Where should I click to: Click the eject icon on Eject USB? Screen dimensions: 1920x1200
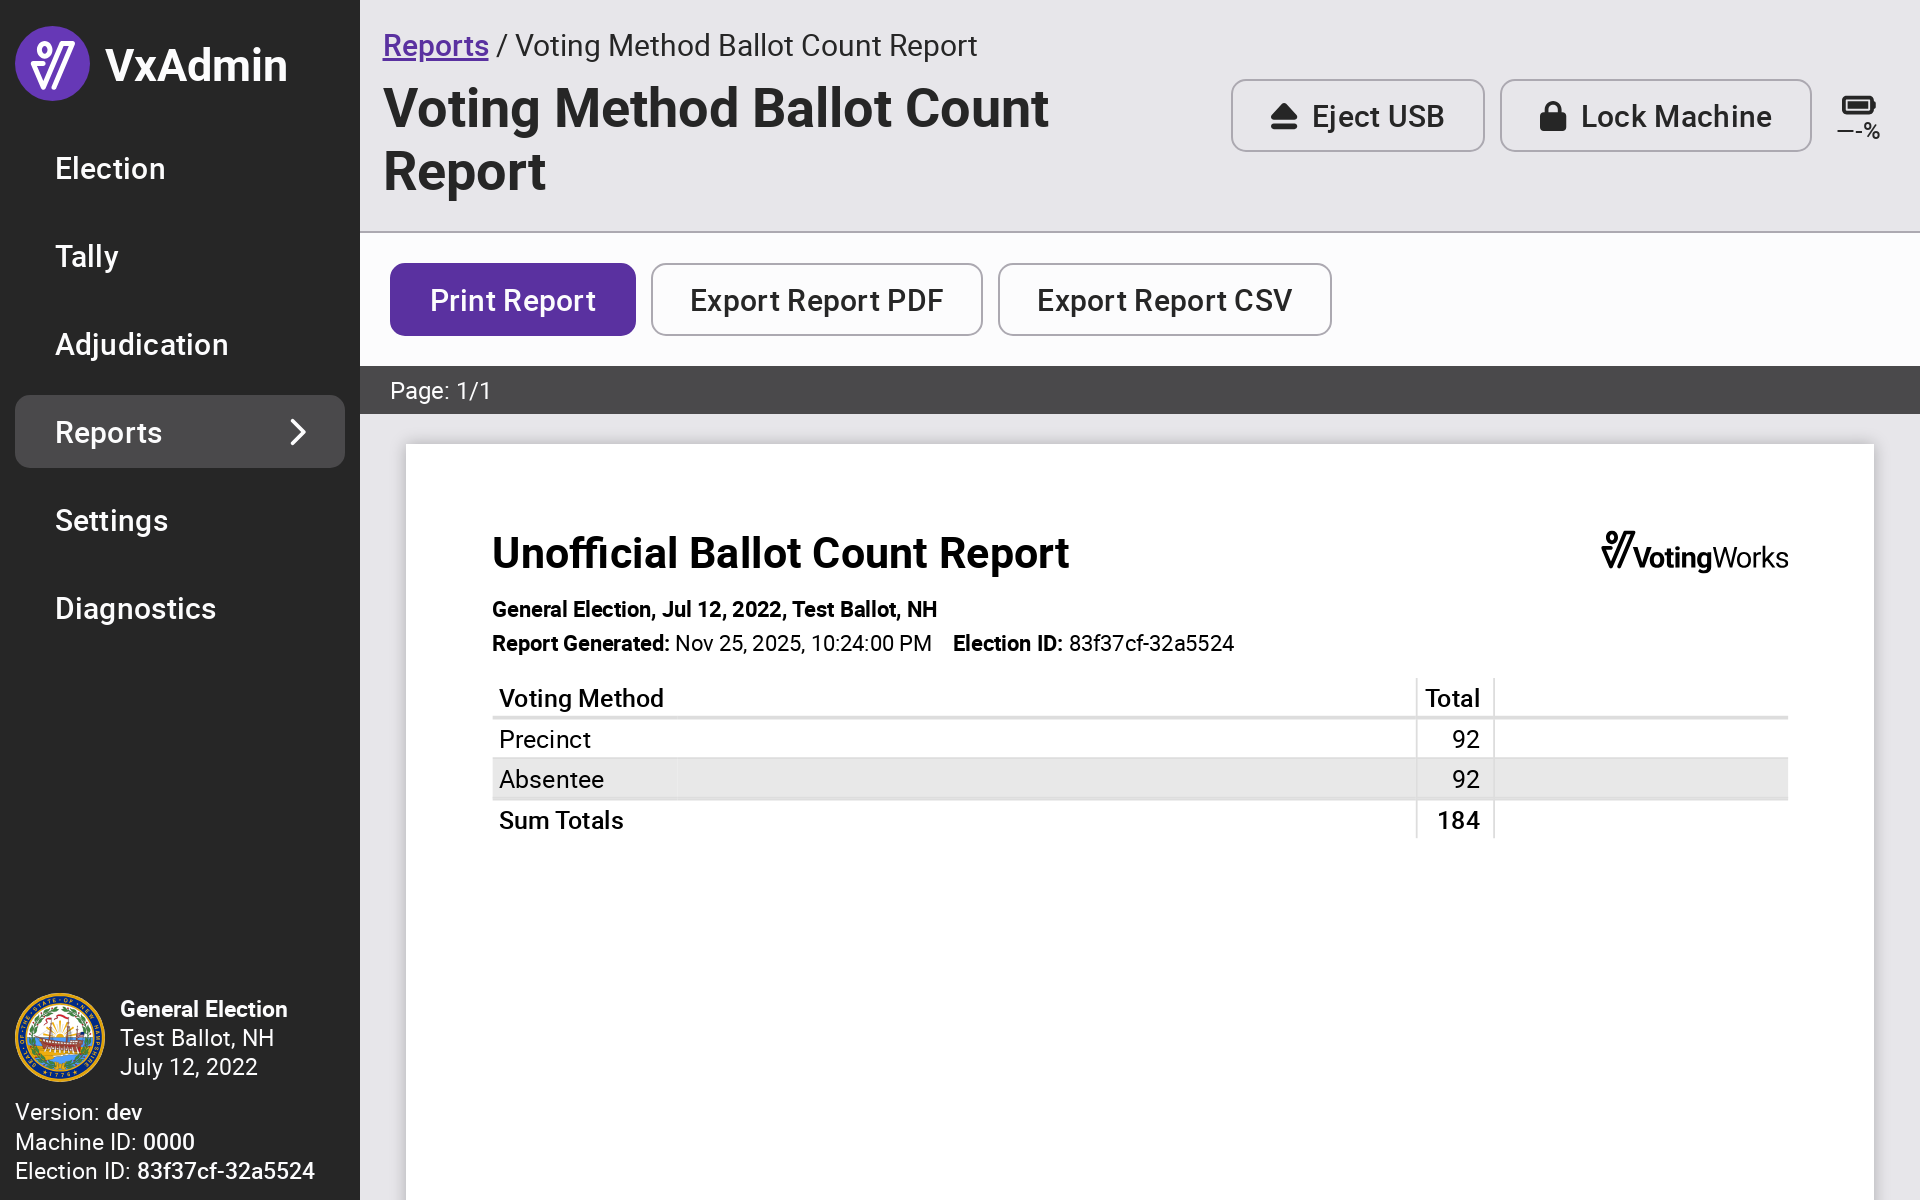[1284, 117]
